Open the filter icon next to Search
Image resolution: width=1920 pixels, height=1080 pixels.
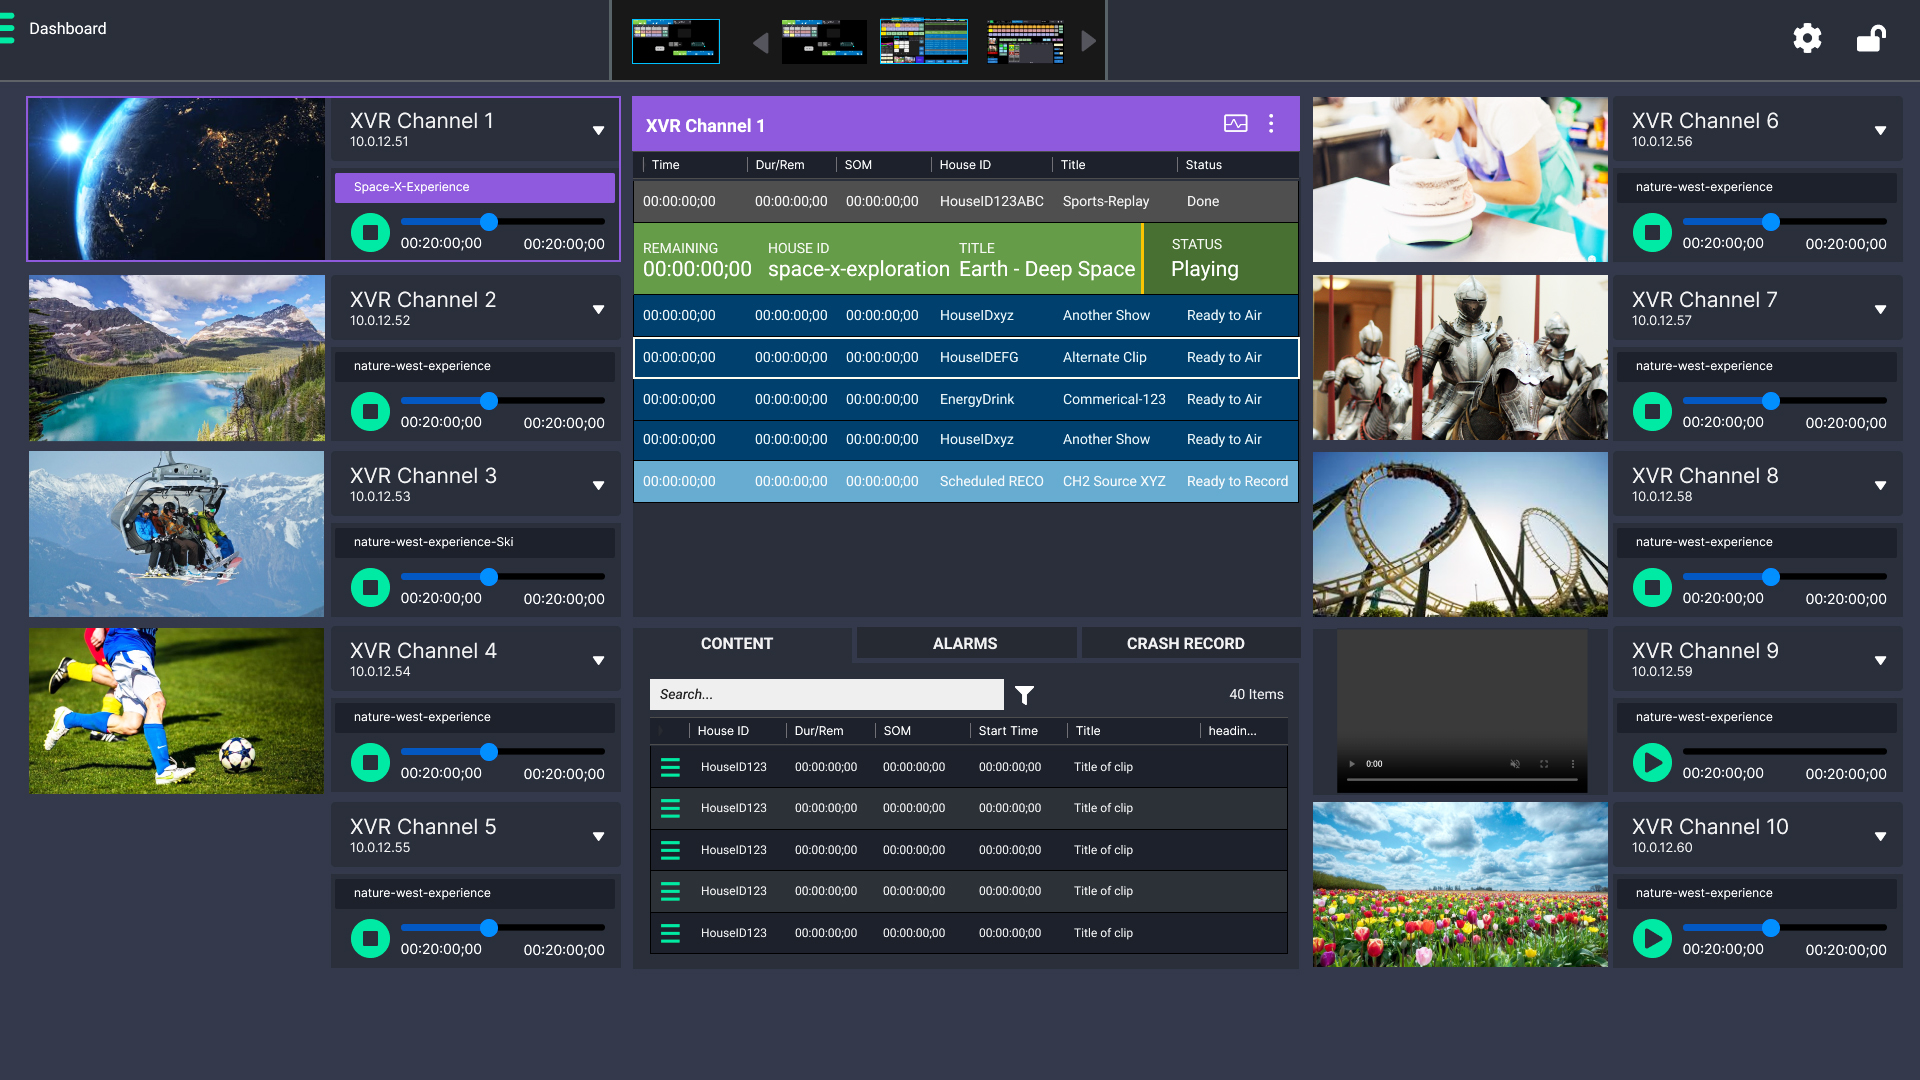click(x=1024, y=693)
